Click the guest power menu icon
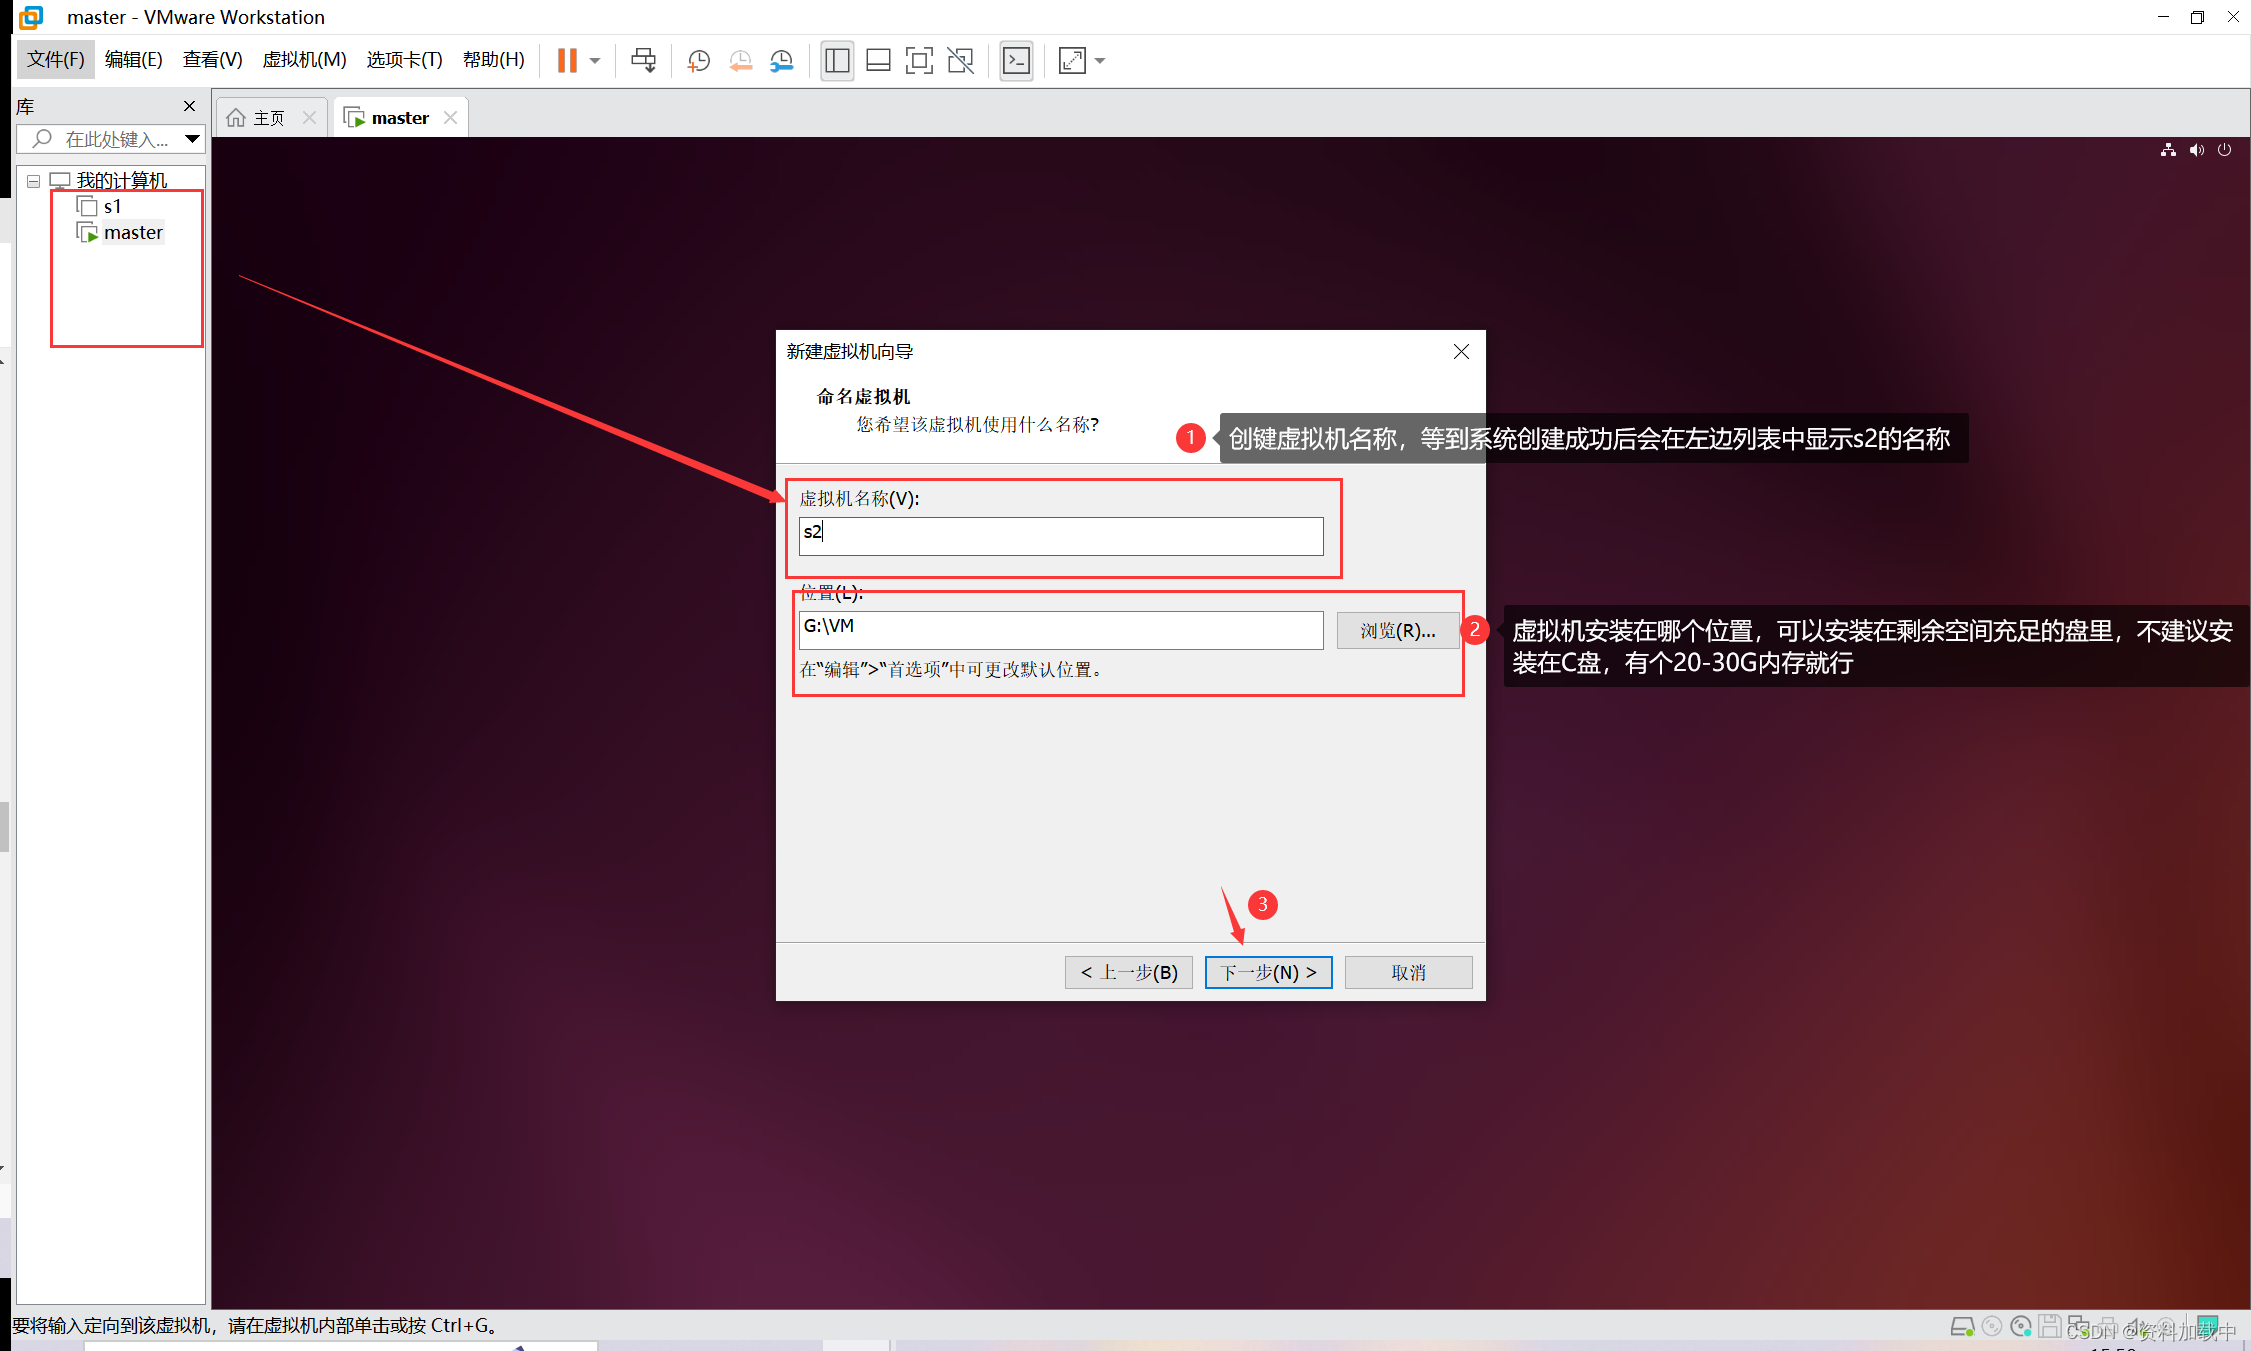The width and height of the screenshot is (2251, 1351). [x=2224, y=150]
